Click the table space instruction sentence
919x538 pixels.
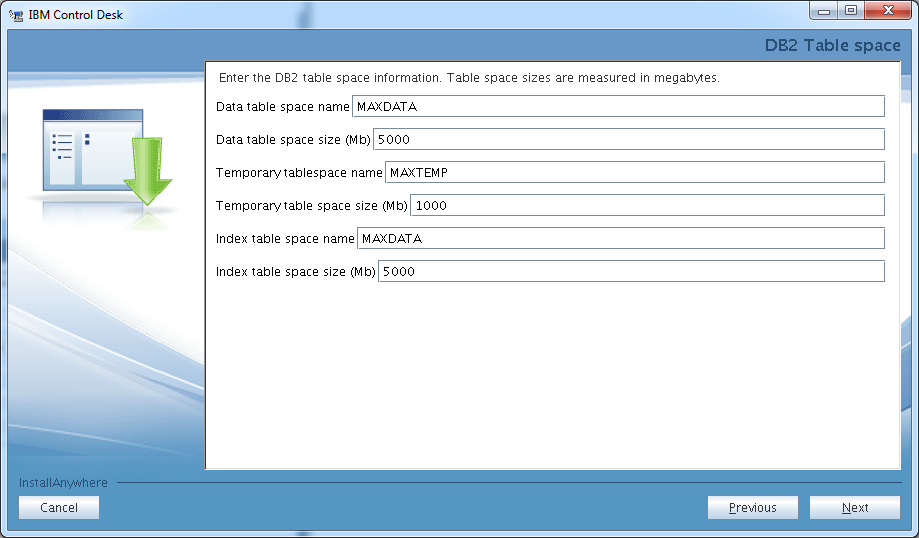click(x=469, y=78)
